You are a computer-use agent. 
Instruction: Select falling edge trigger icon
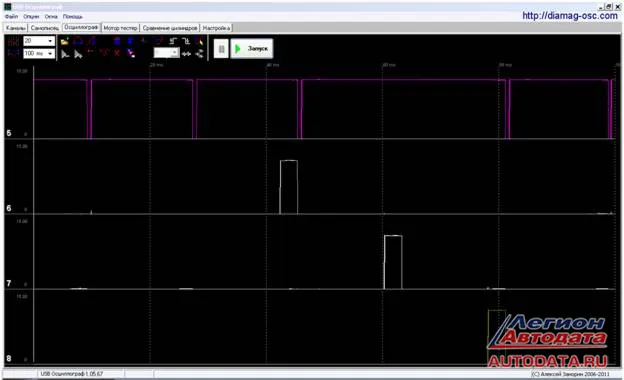click(186, 41)
